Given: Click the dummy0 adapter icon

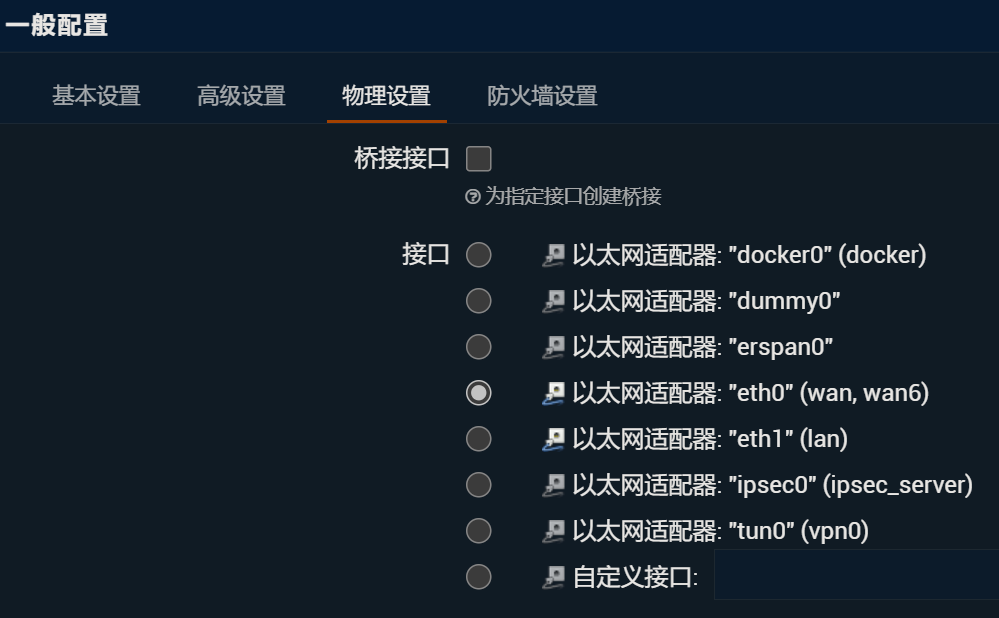Looking at the screenshot, I should [554, 301].
